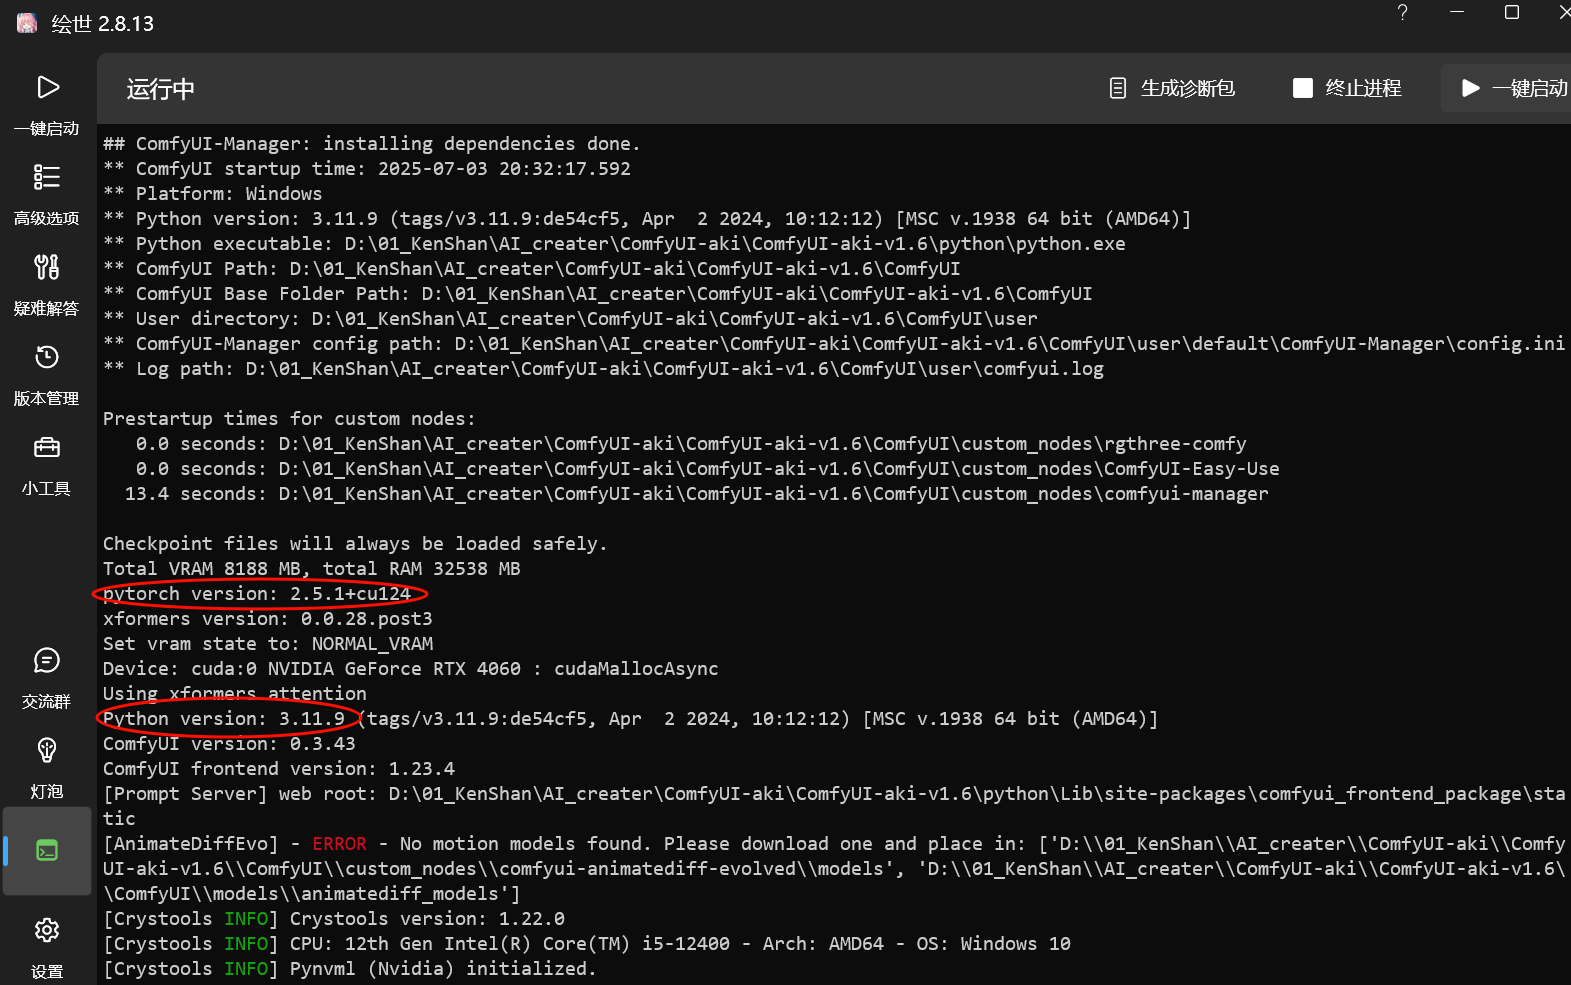Image resolution: width=1571 pixels, height=985 pixels.
Task: Click the 绘世 app logo icon
Action: pos(27,23)
